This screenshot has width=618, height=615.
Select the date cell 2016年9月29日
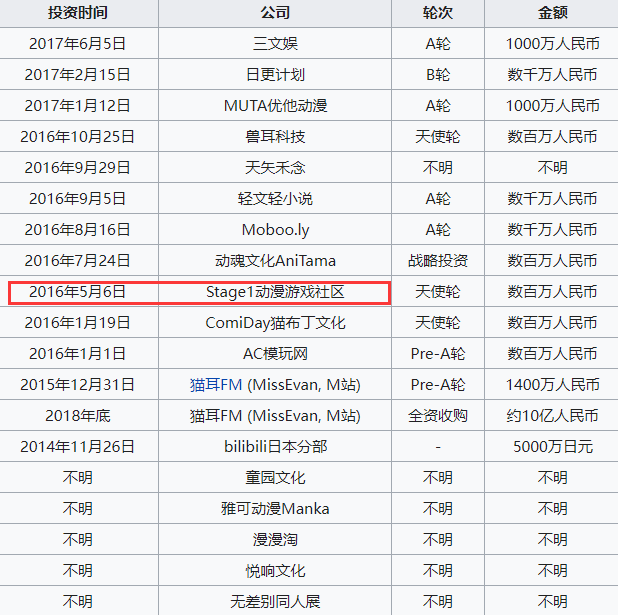click(78, 168)
